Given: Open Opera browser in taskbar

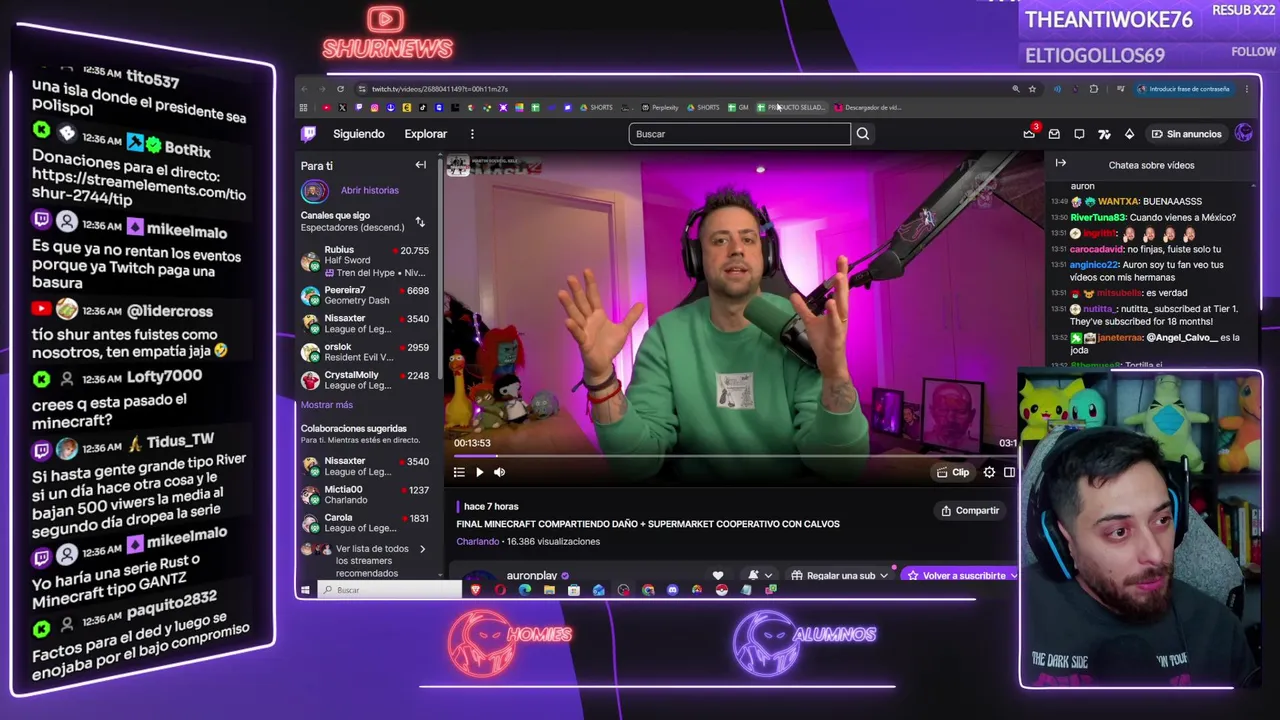Looking at the screenshot, I should coord(500,590).
